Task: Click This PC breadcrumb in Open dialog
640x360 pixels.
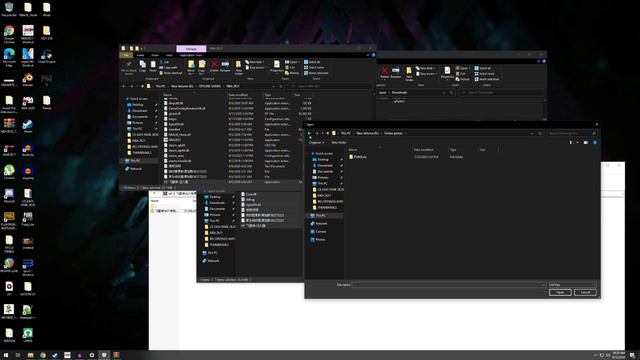Action: tap(345, 133)
